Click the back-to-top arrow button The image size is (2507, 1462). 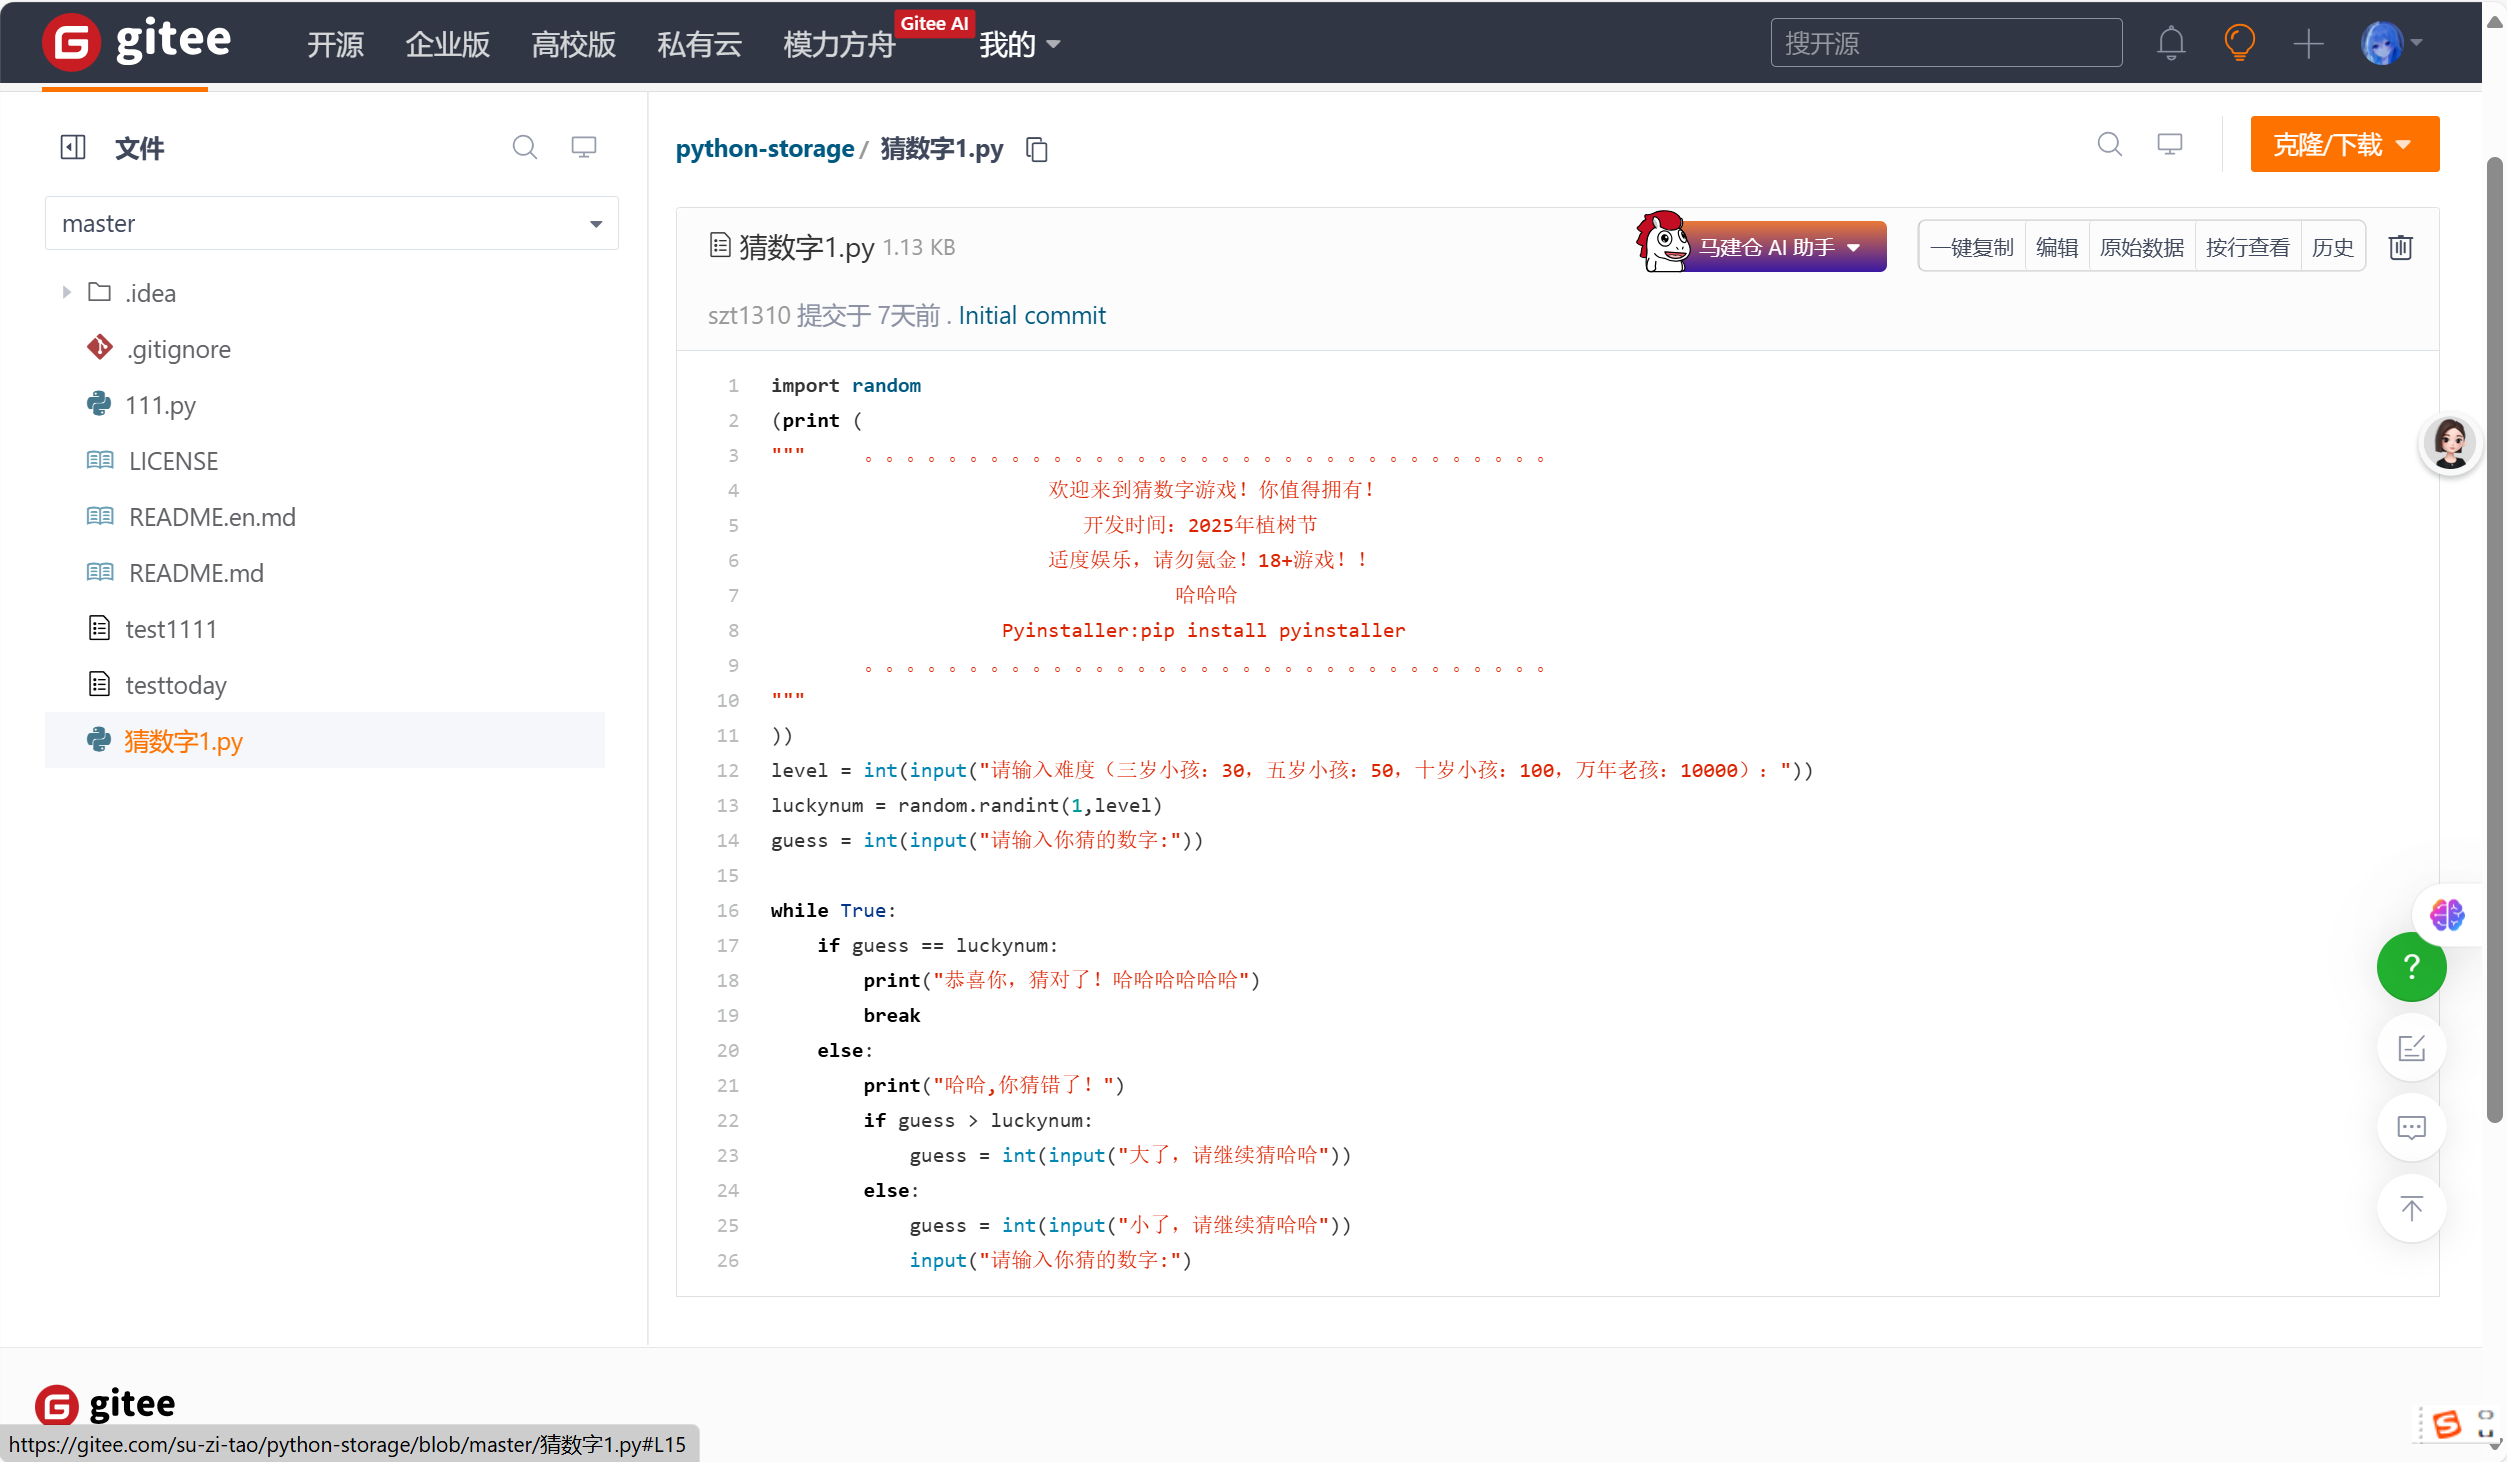click(2410, 1208)
